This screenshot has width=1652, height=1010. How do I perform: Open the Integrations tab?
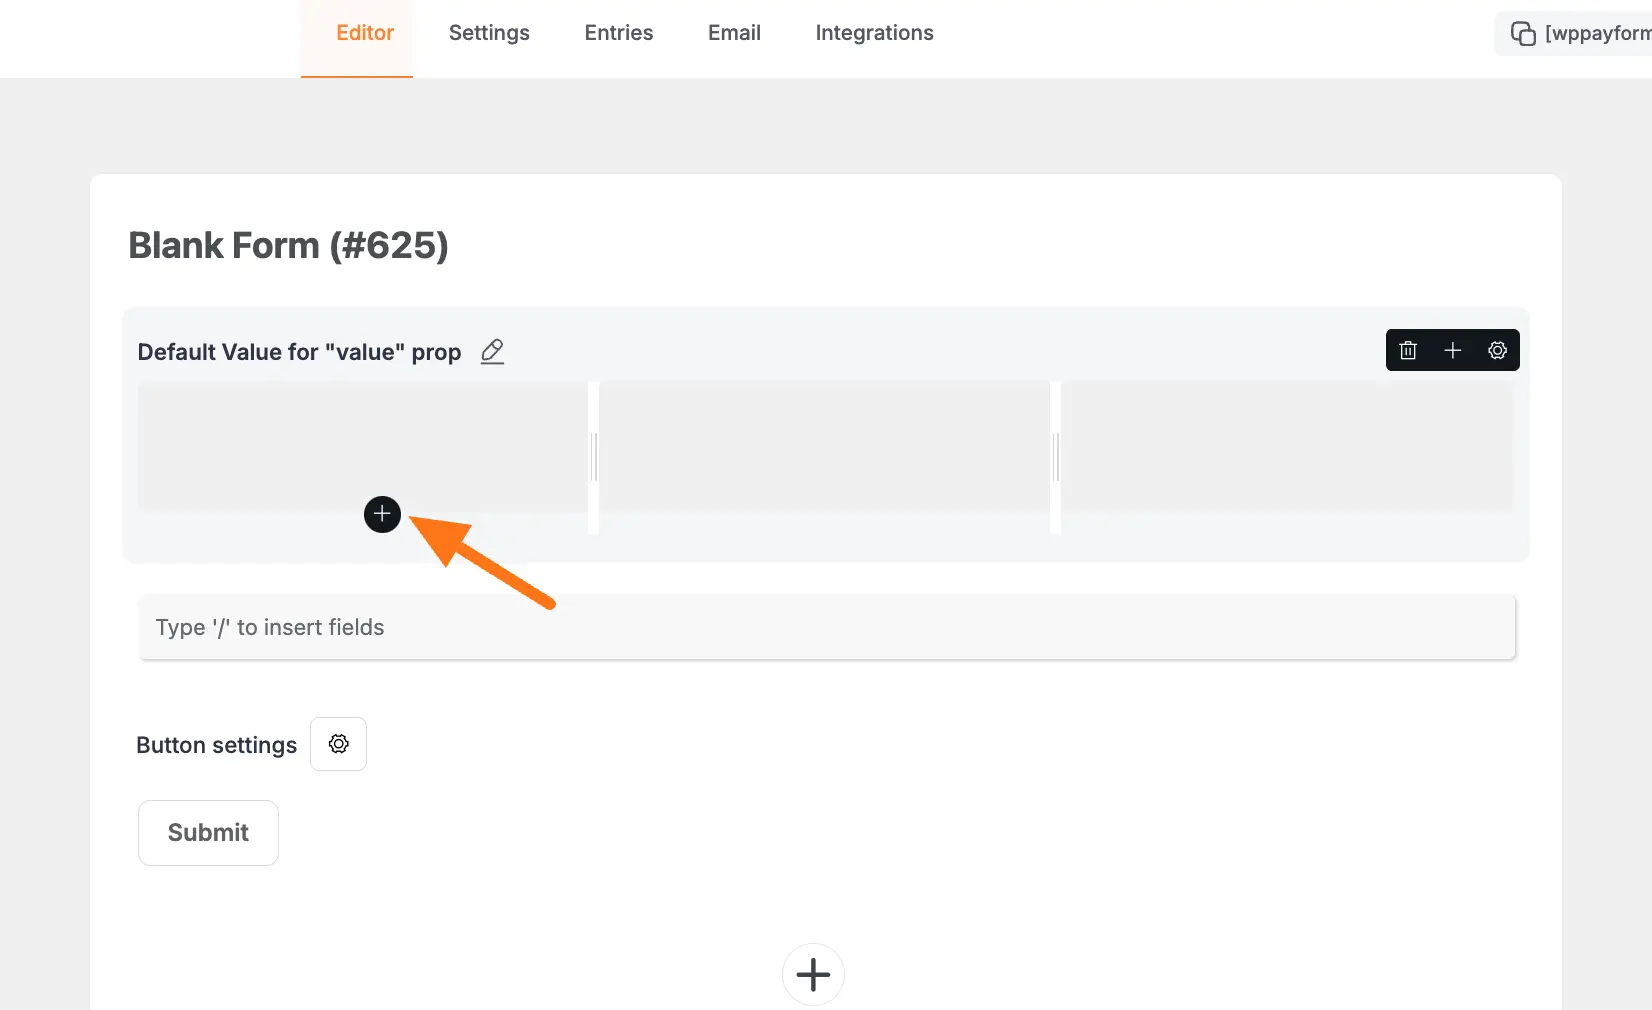pyautogui.click(x=874, y=33)
